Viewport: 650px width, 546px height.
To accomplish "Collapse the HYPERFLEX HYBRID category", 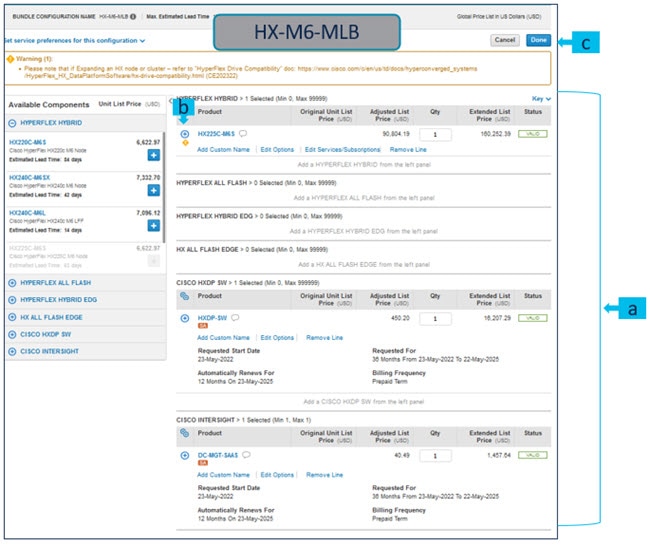I will pyautogui.click(x=12, y=123).
